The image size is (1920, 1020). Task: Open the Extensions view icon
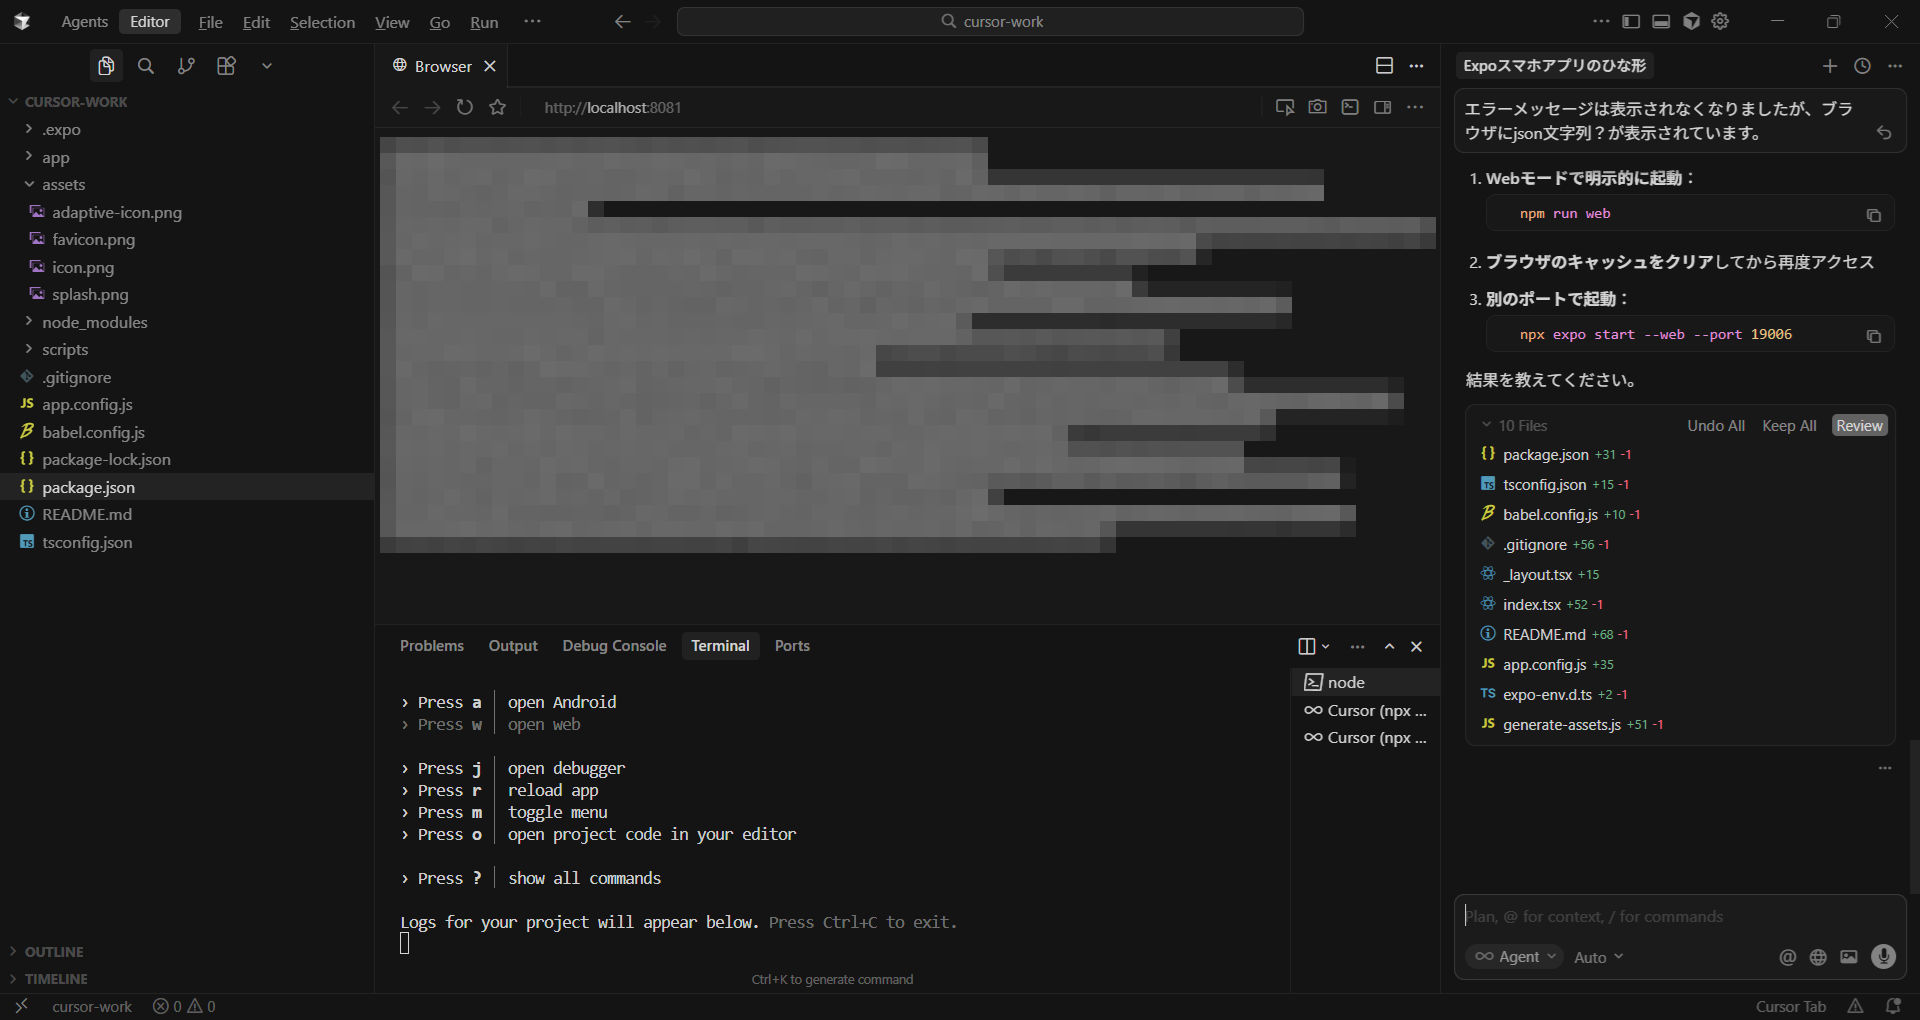(x=226, y=66)
